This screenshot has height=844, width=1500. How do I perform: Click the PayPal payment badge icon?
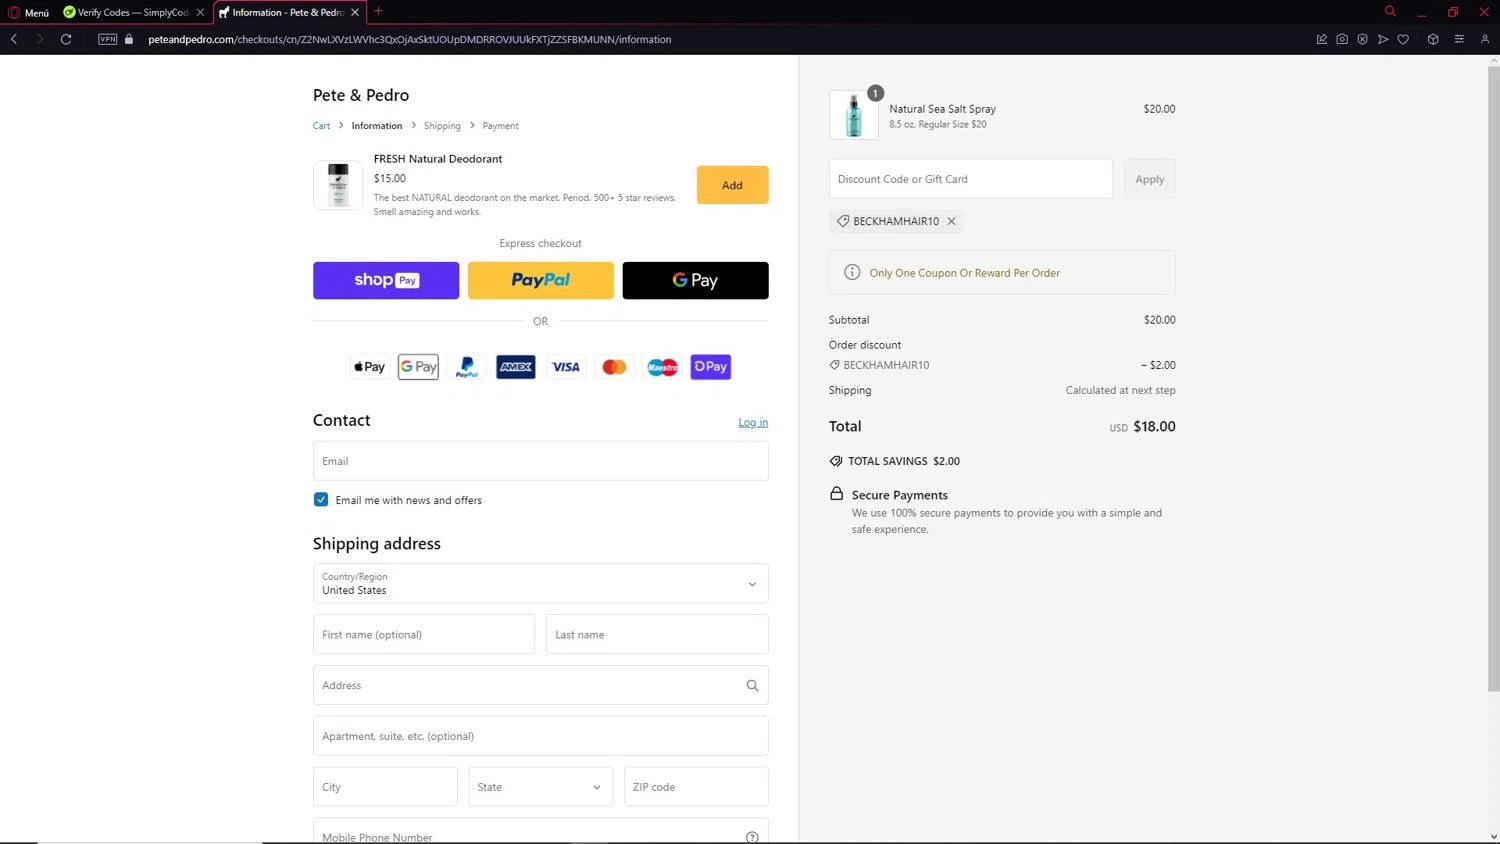467,367
